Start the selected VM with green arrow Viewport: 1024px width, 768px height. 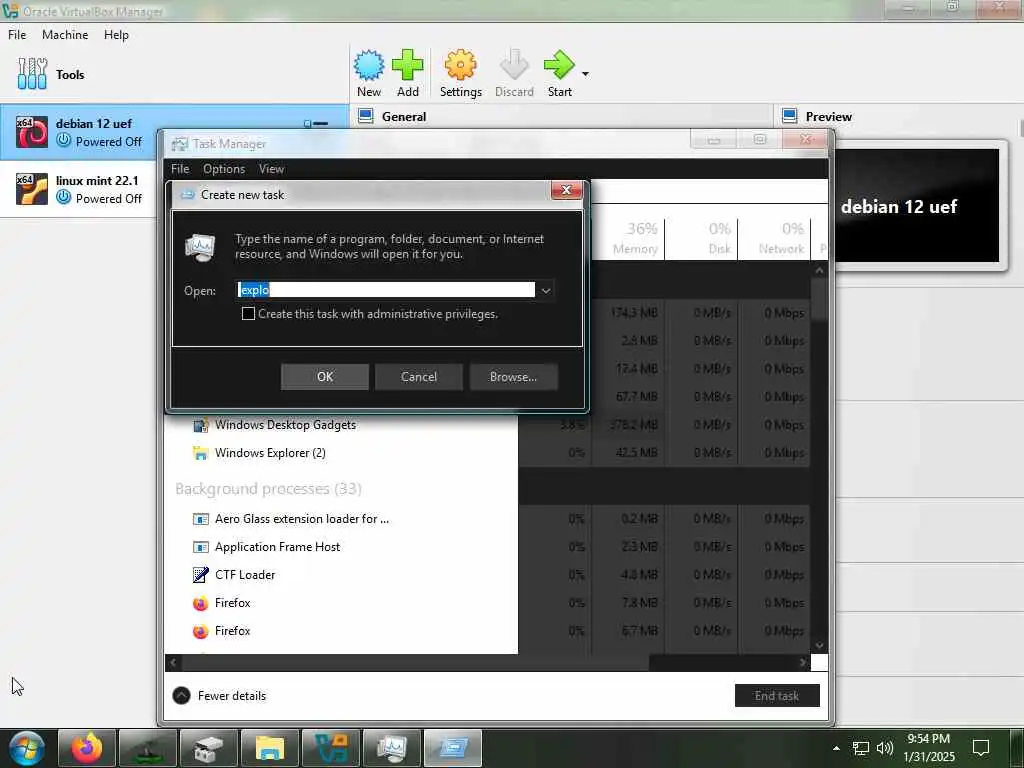click(x=559, y=73)
